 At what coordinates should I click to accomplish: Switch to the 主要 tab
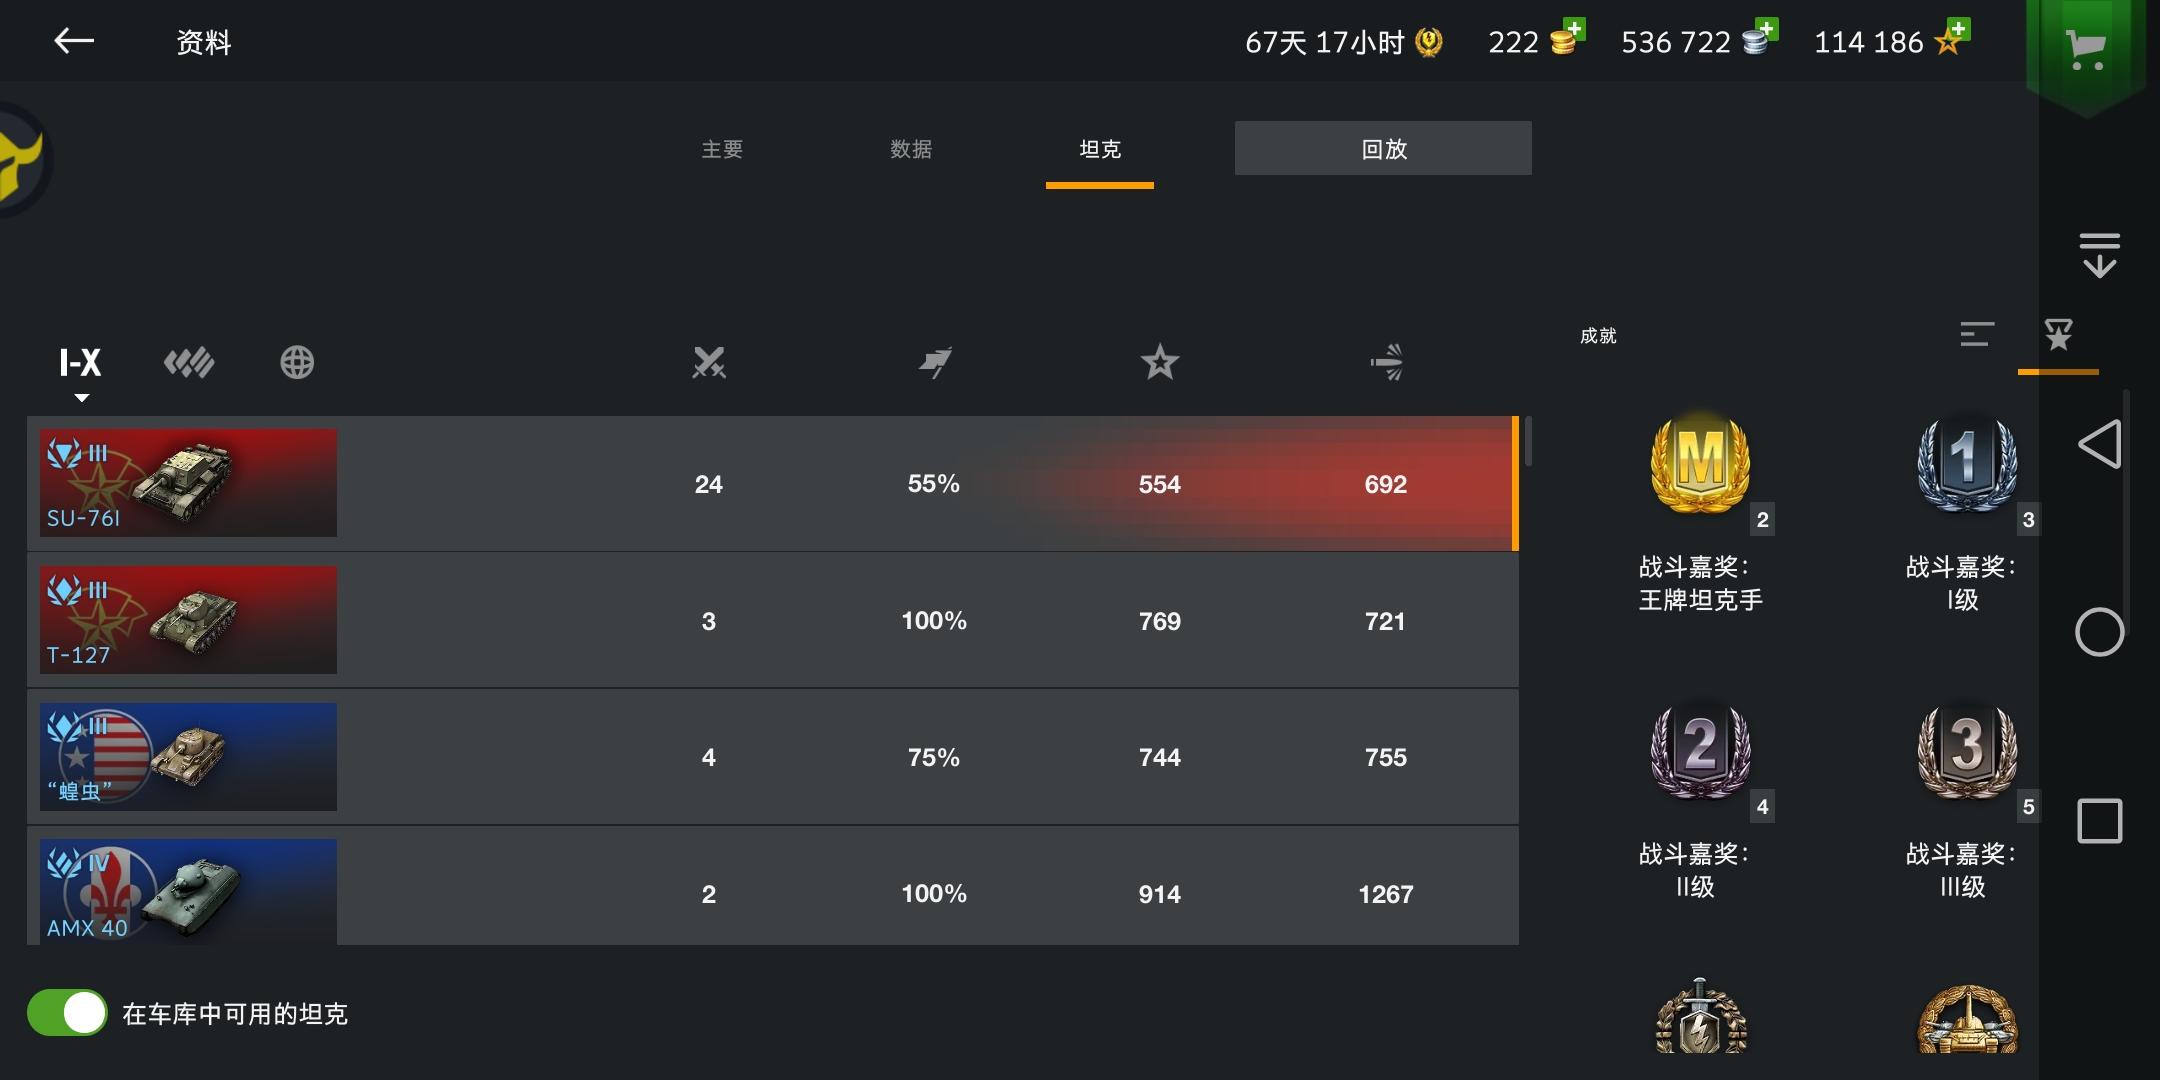coord(722,149)
